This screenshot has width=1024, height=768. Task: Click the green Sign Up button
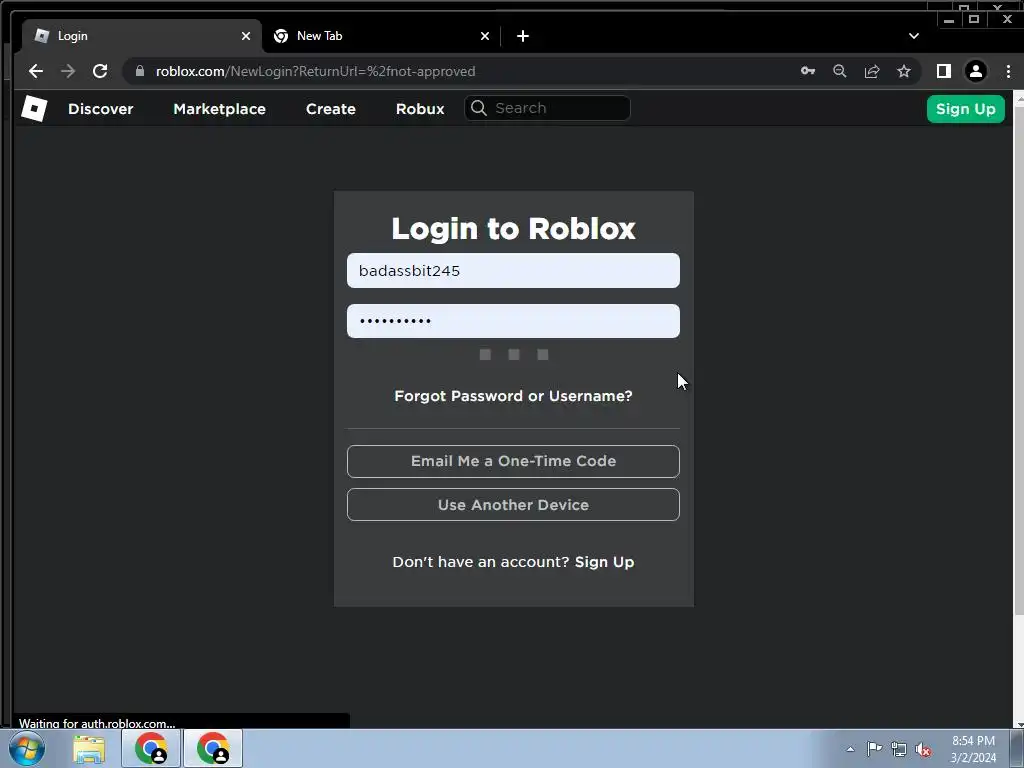[965, 109]
